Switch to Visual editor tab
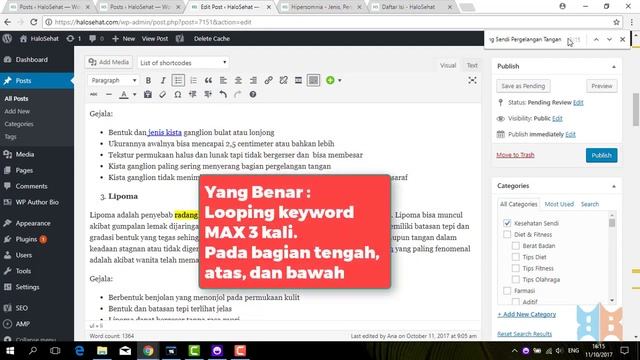Screen dimensions: 640x360 click(448, 65)
